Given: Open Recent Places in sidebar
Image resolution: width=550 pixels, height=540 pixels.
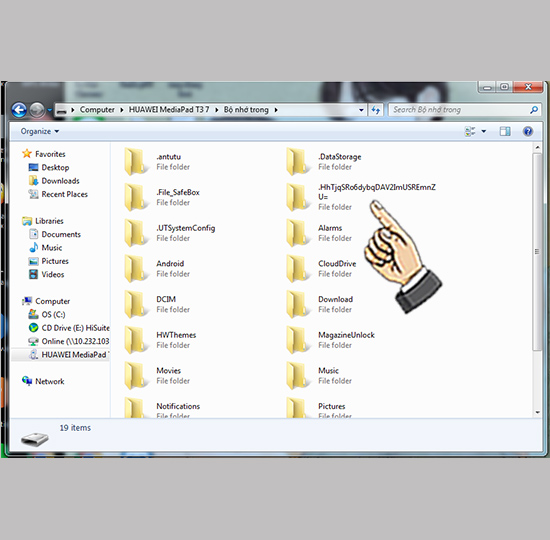Looking at the screenshot, I should point(58,194).
